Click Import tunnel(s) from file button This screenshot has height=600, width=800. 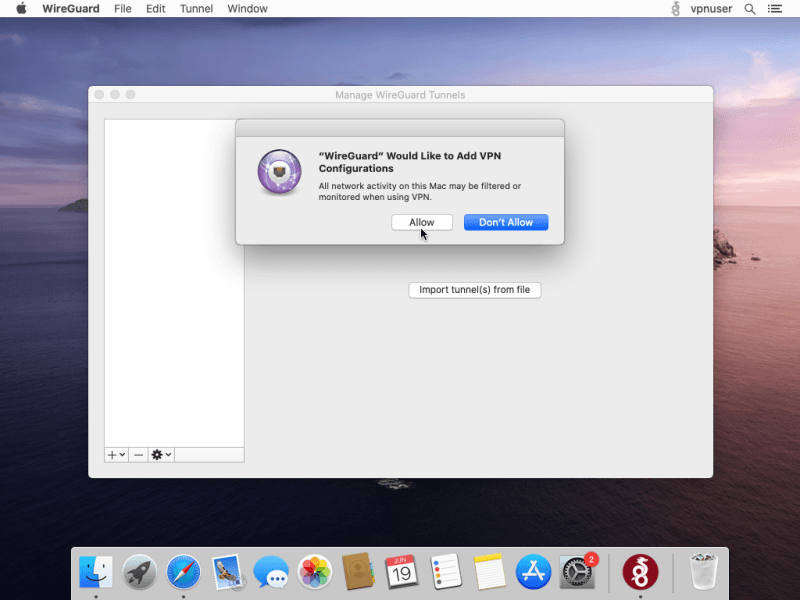(x=474, y=290)
